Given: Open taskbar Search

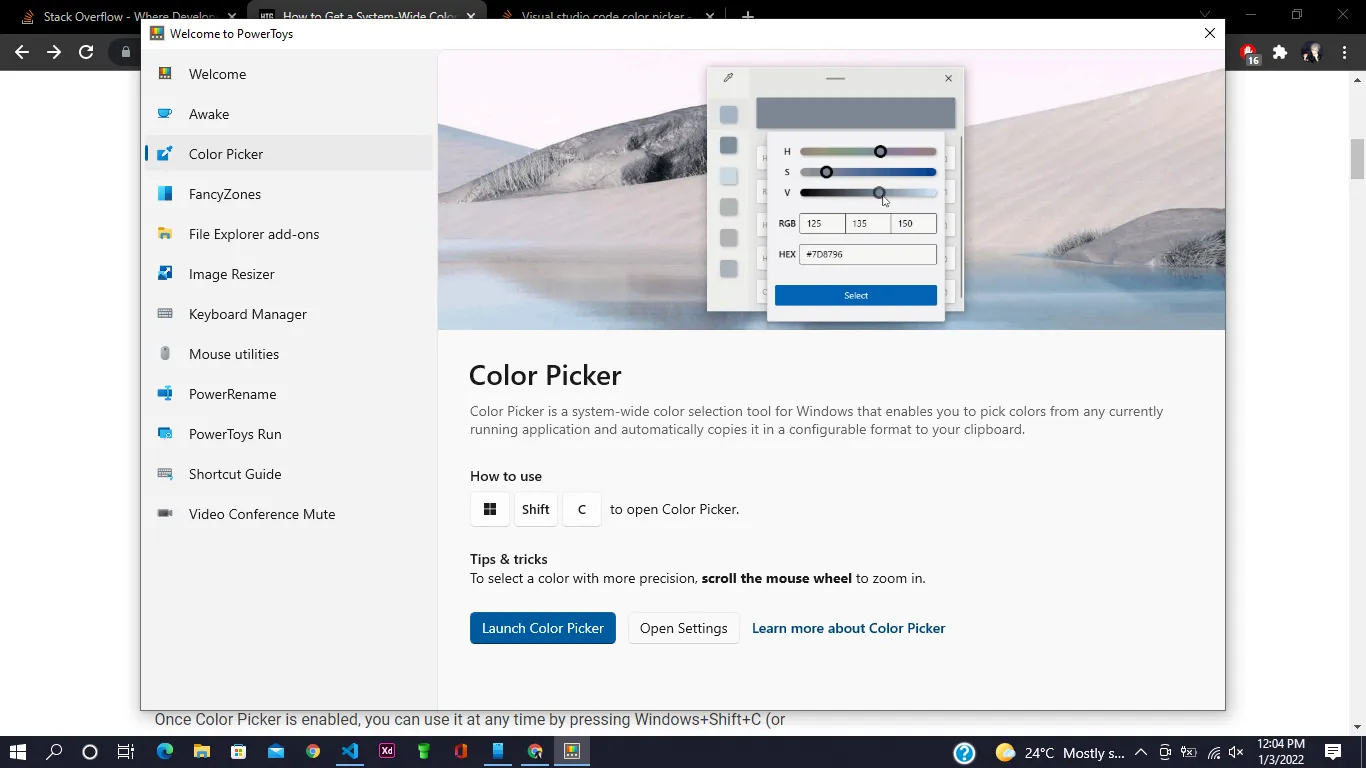Looking at the screenshot, I should (54, 752).
